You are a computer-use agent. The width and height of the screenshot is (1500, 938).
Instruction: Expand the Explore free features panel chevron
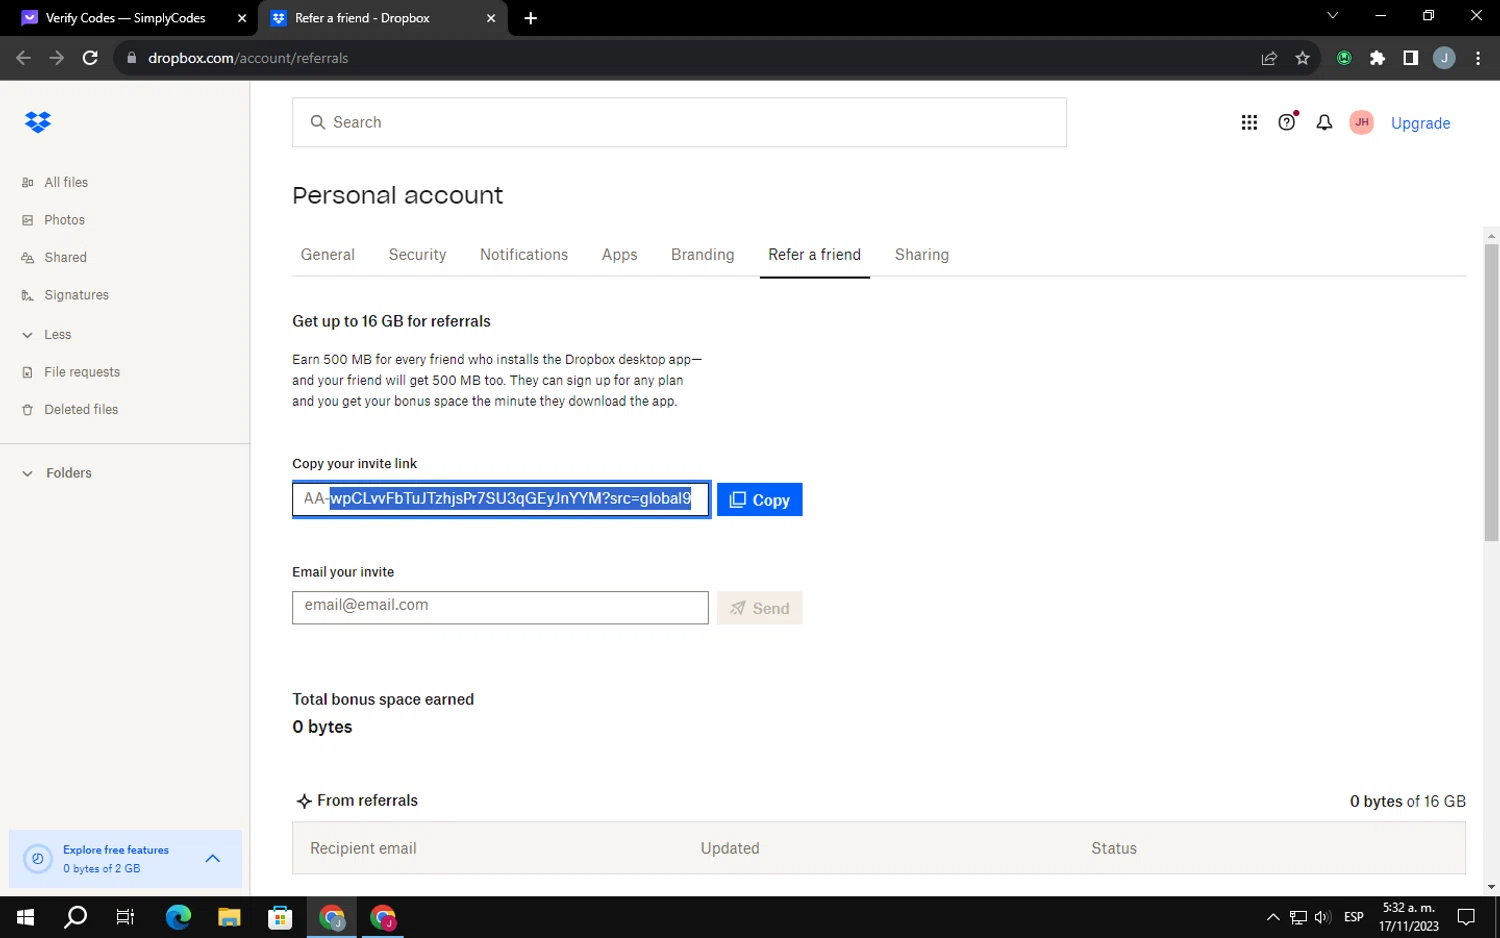pos(213,858)
